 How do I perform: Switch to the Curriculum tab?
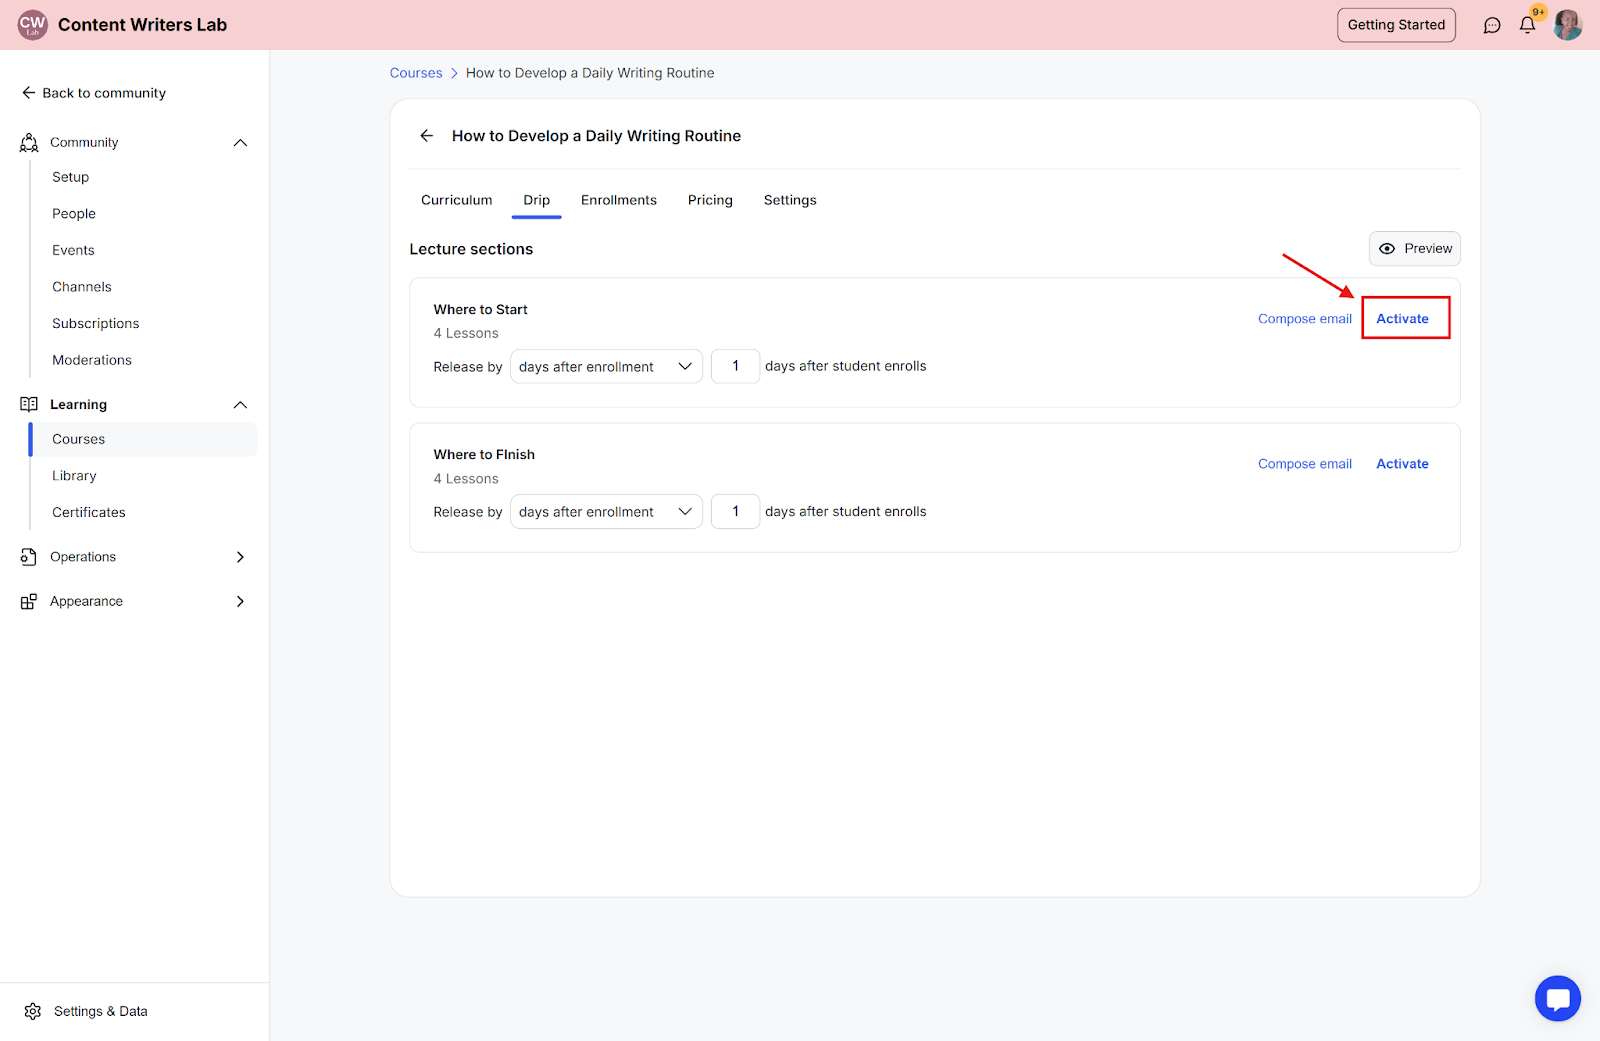tap(456, 200)
